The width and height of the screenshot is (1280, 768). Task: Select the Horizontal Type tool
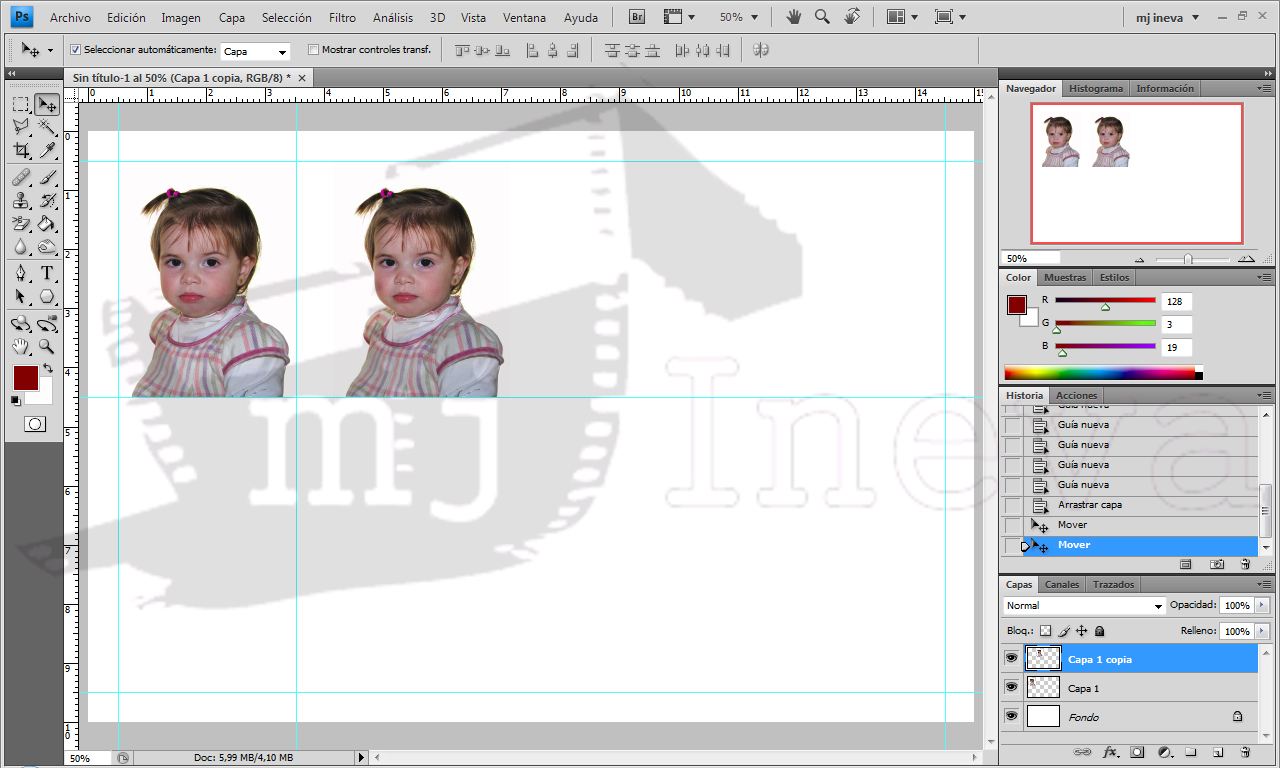[47, 274]
